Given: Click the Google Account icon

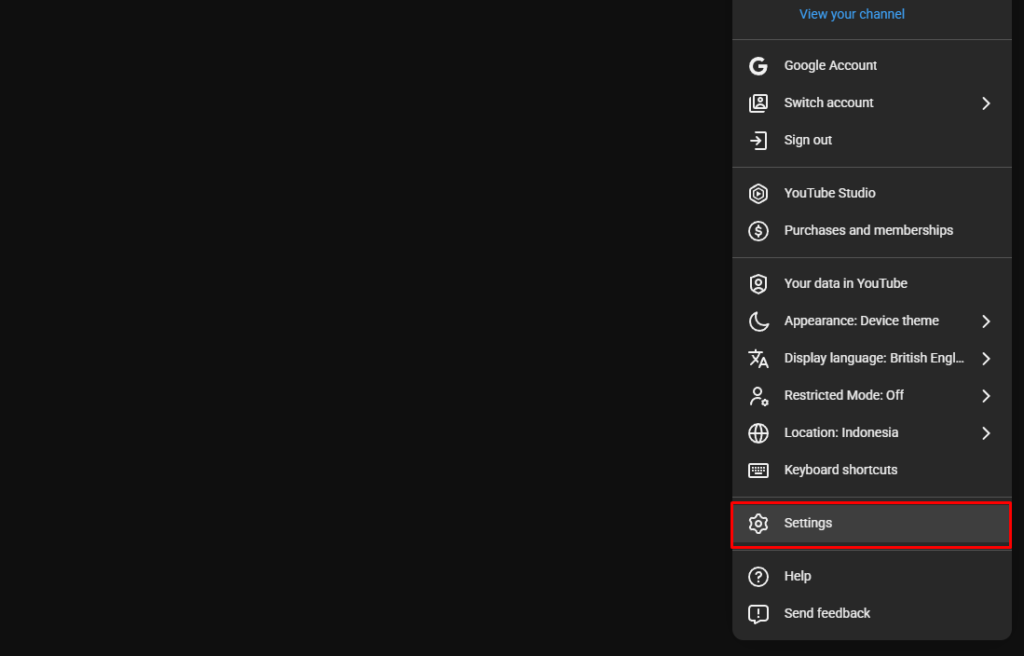Looking at the screenshot, I should [758, 65].
